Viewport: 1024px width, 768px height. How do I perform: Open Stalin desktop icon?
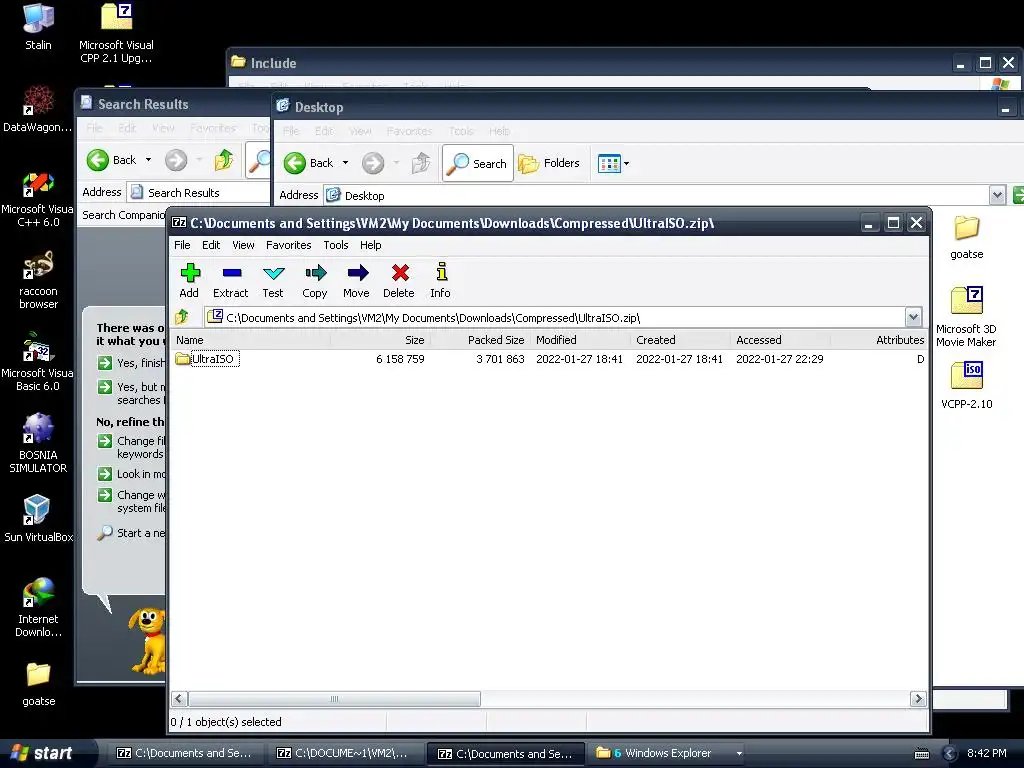[x=38, y=27]
